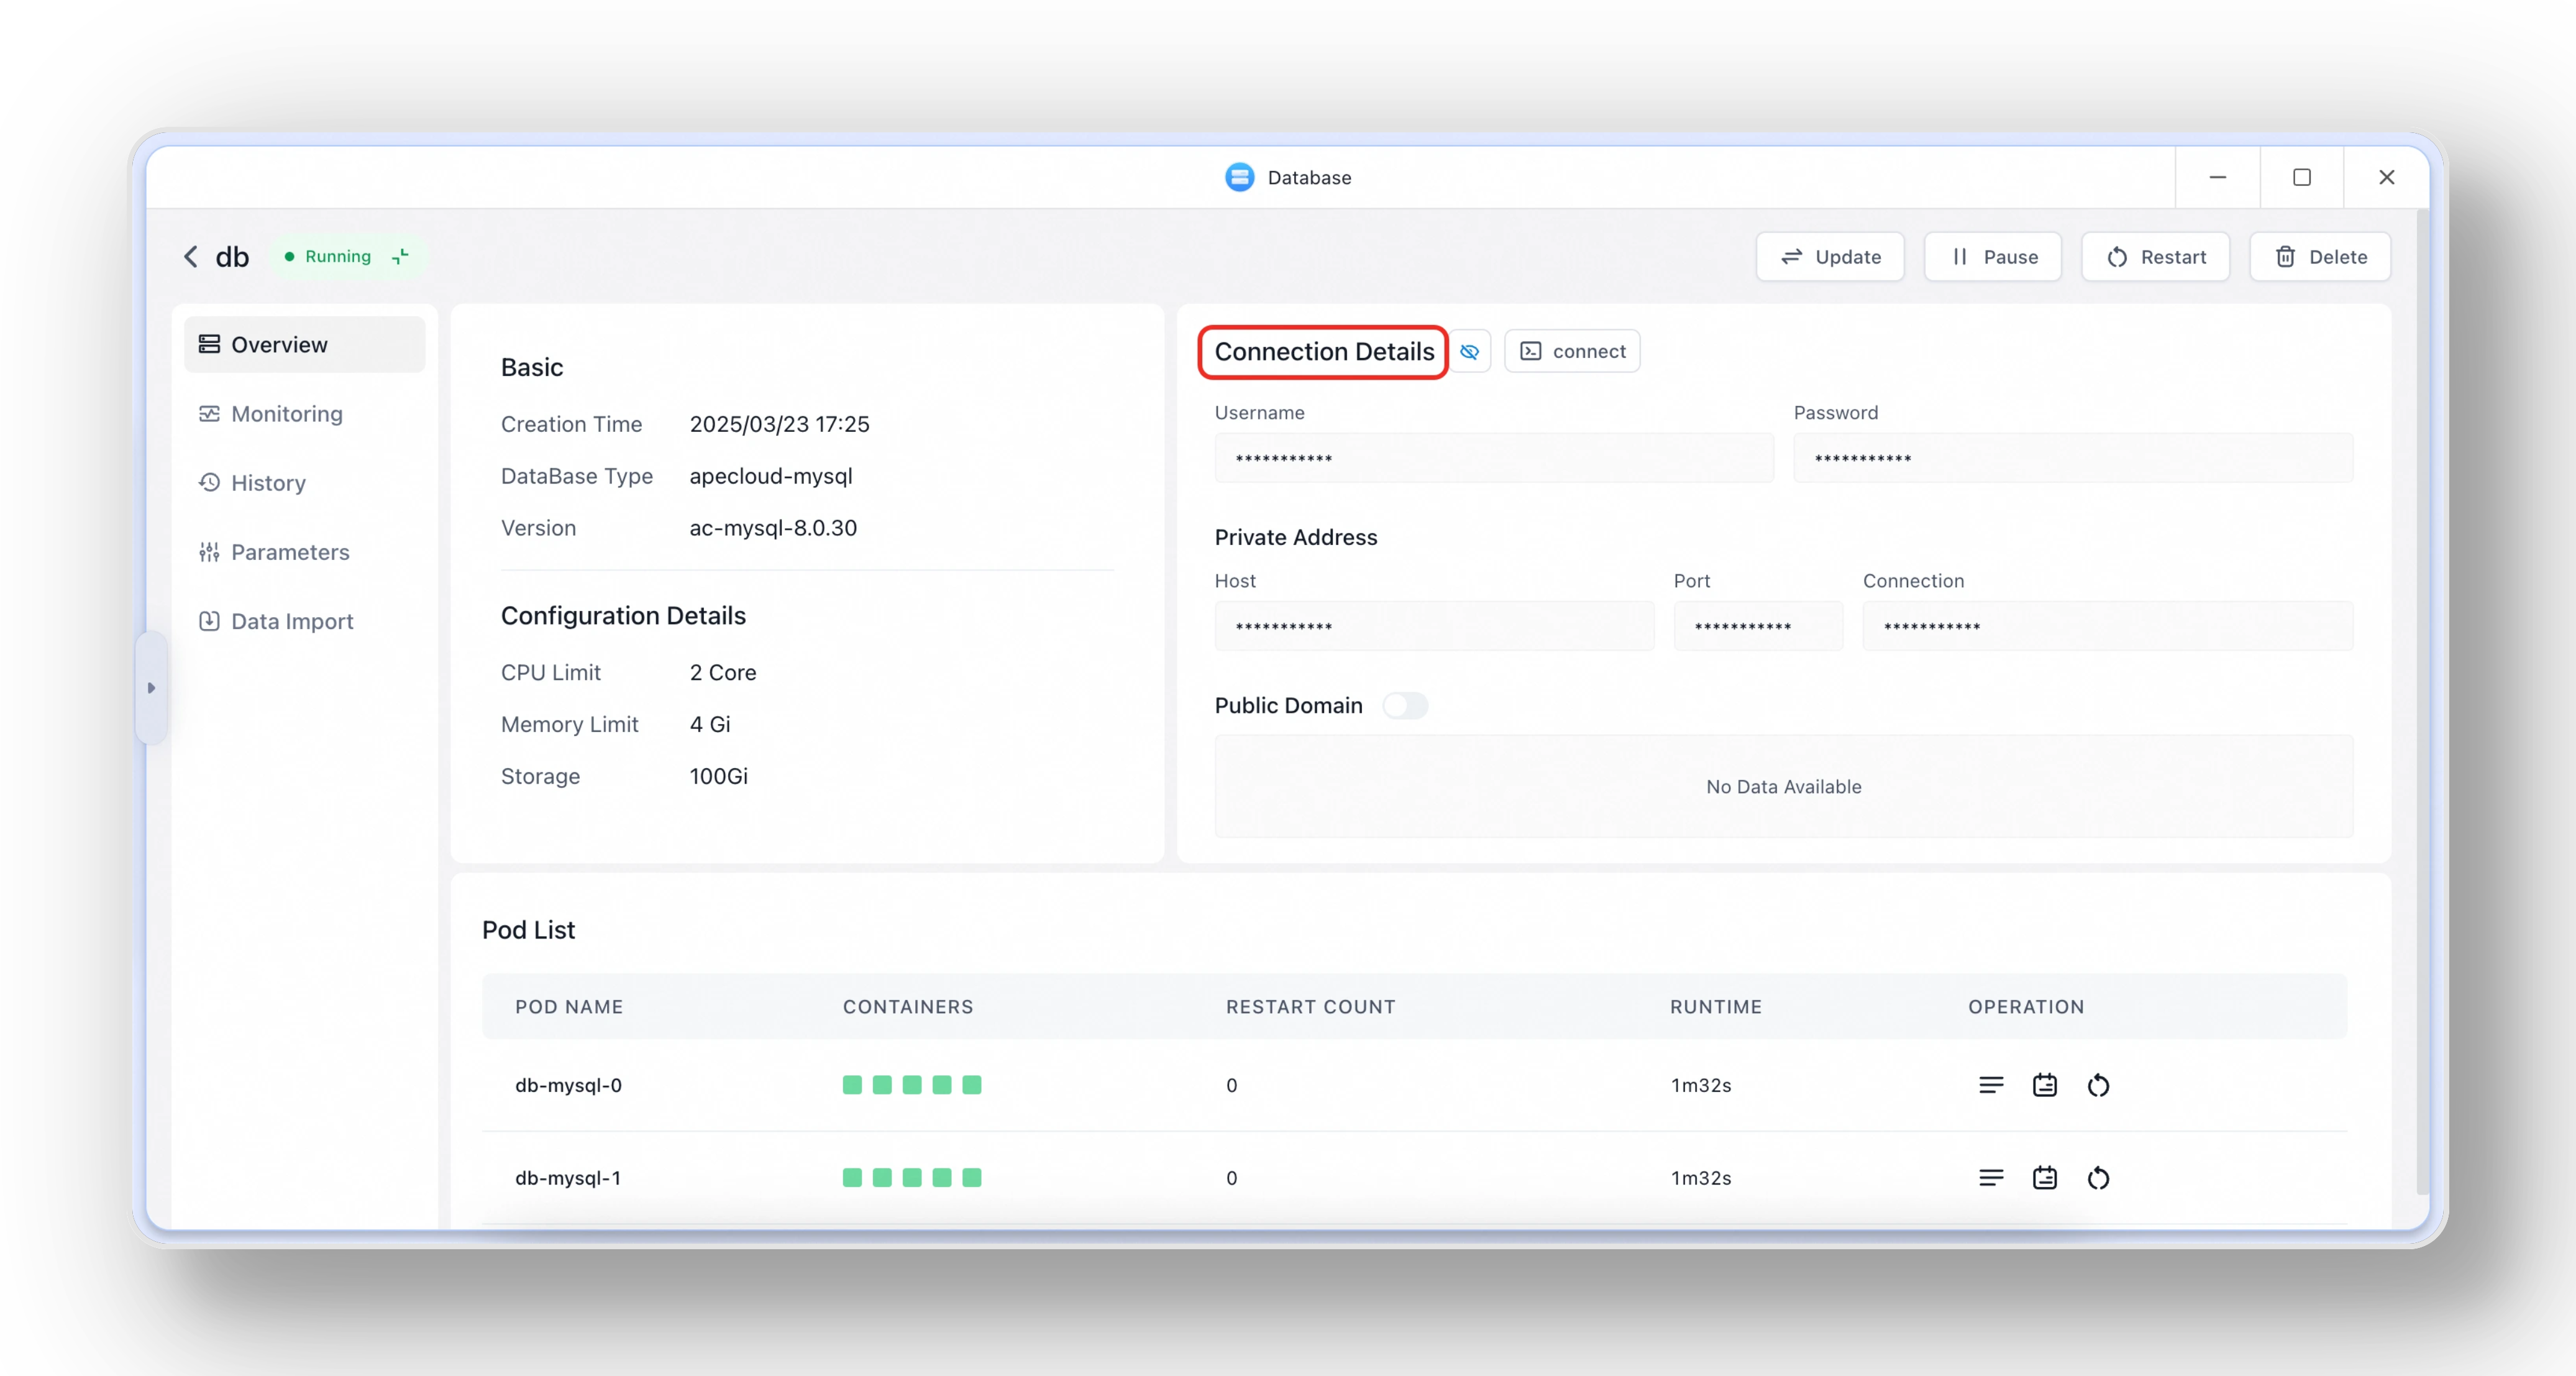Open the History section
Image resolution: width=2576 pixels, height=1376 pixels.
click(x=305, y=483)
